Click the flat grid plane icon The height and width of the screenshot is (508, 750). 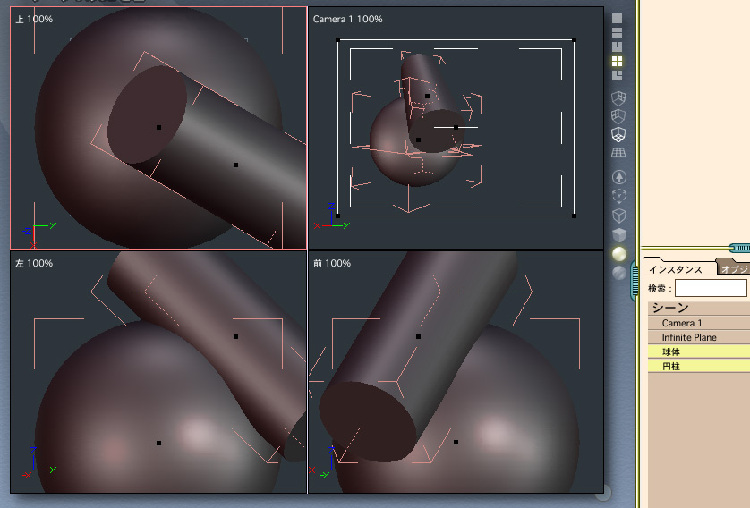(618, 152)
